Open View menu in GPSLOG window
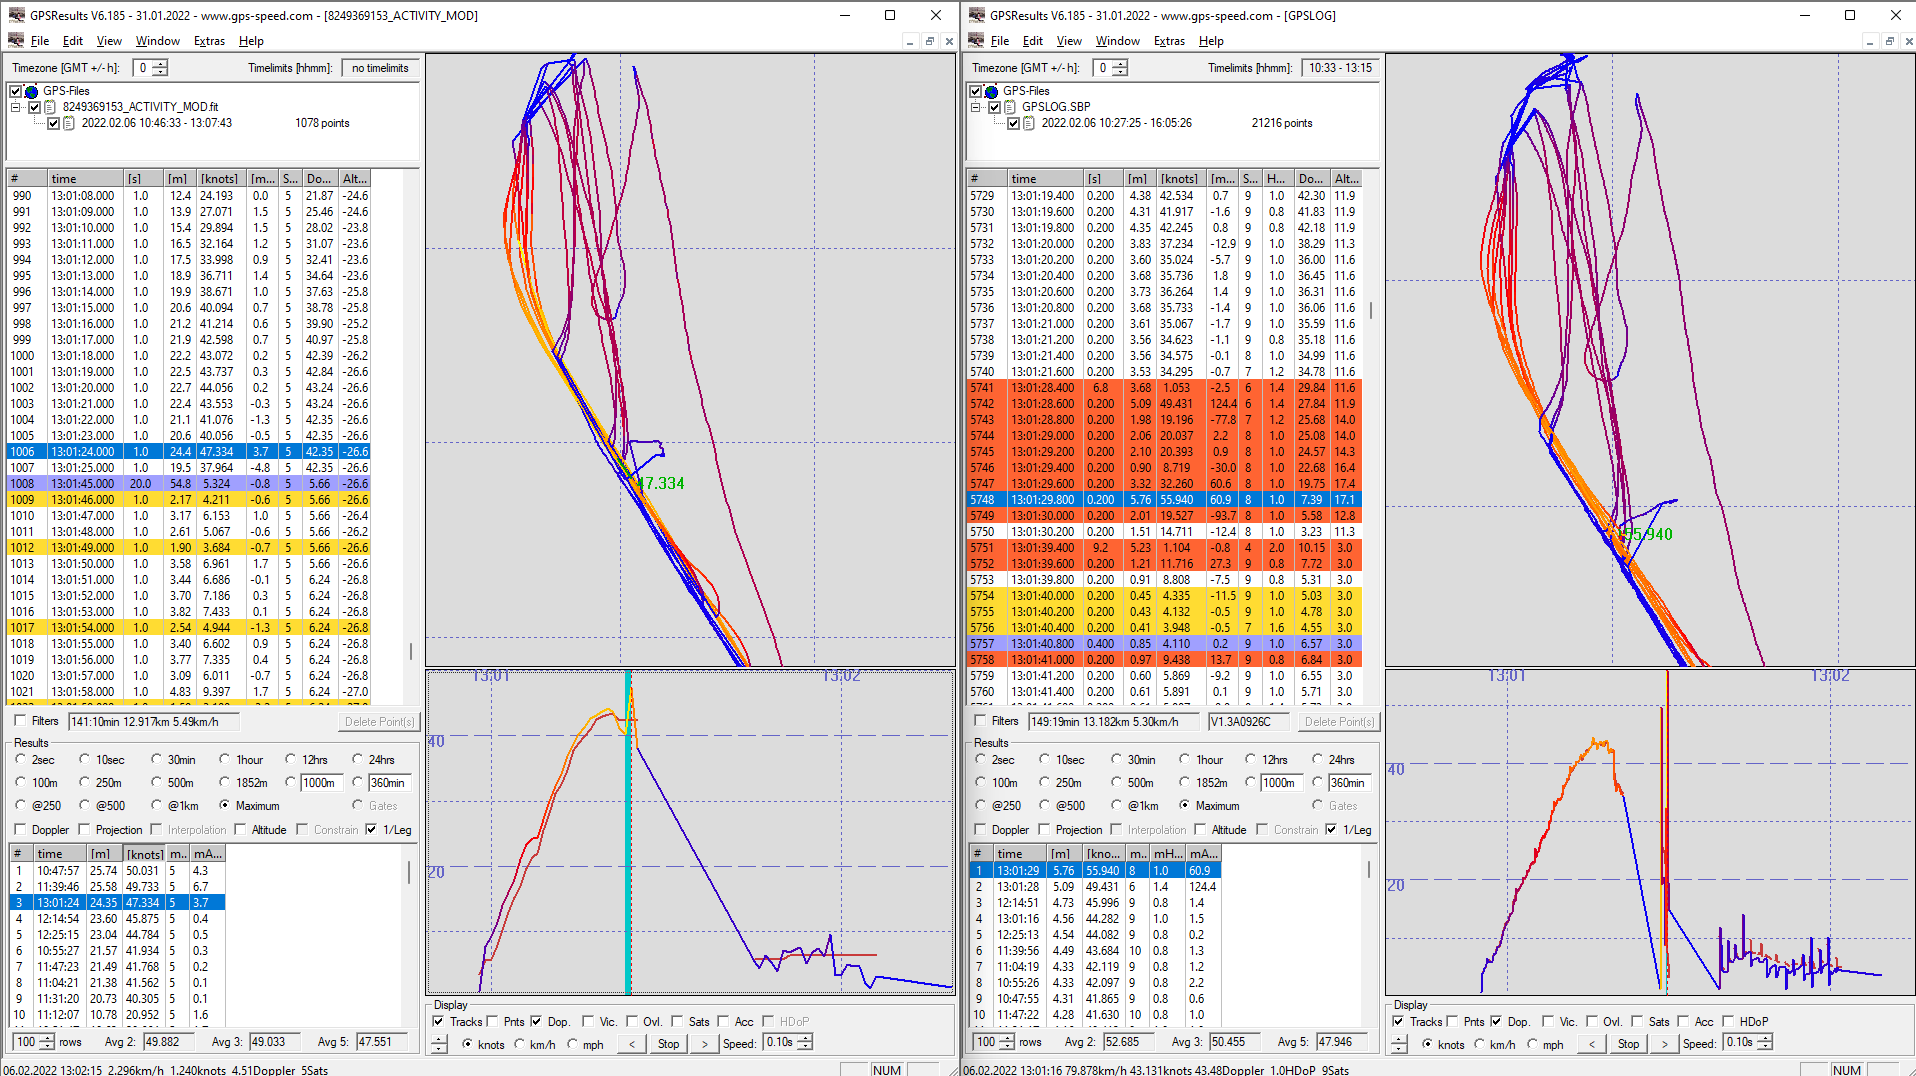Image resolution: width=1916 pixels, height=1076 pixels. (x=1069, y=41)
